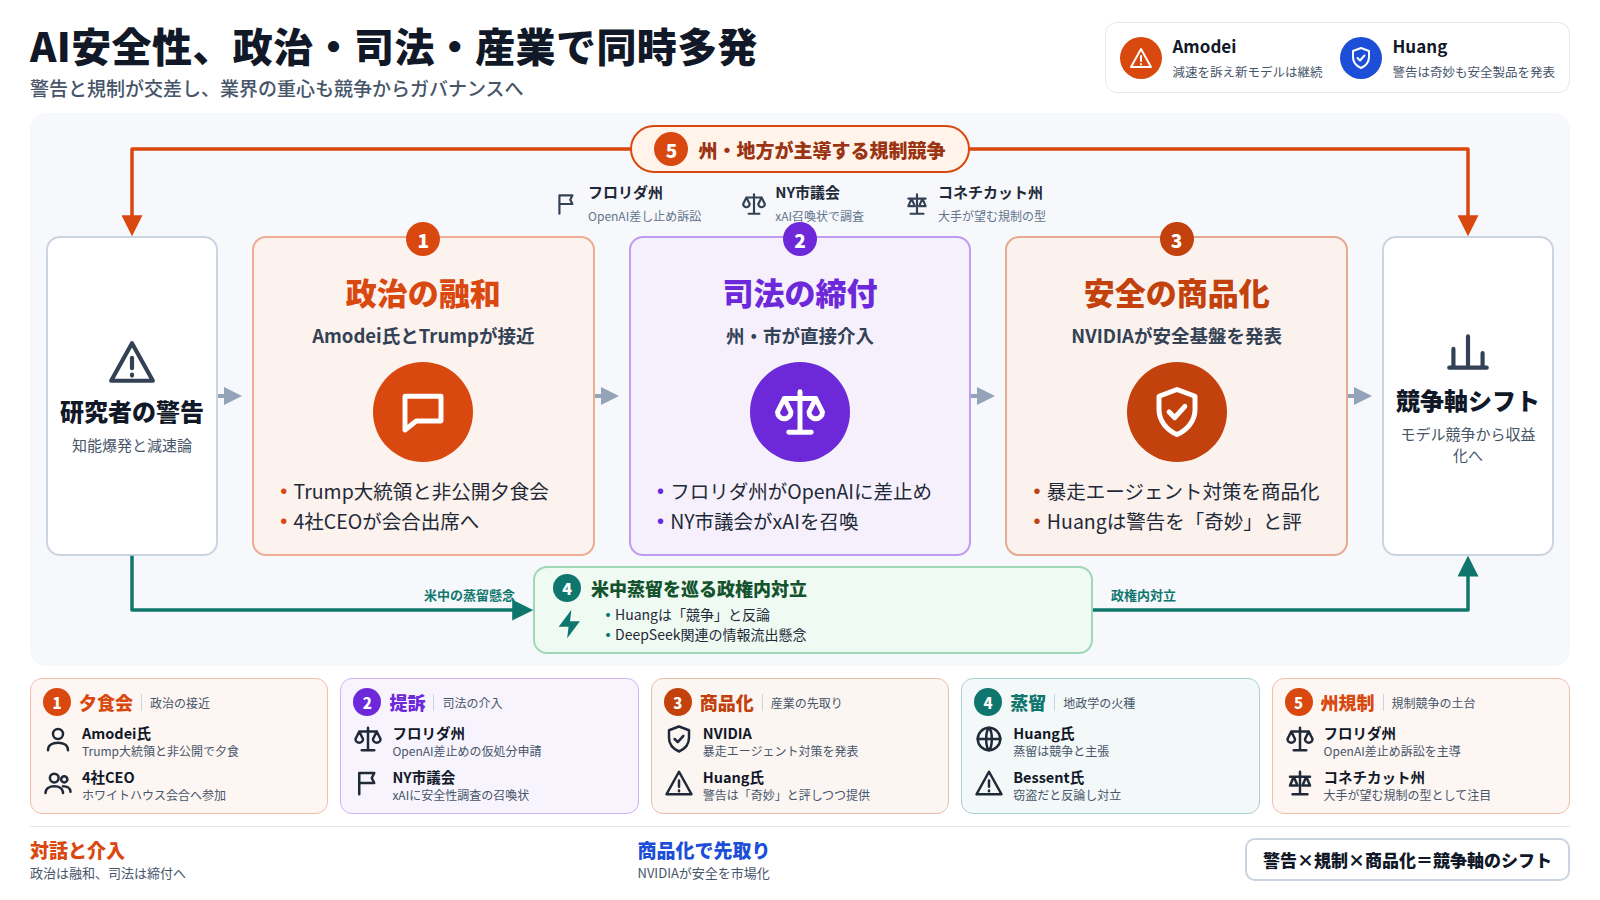Click the text 州・市が直接介入
The image size is (1600, 900).
click(x=800, y=337)
